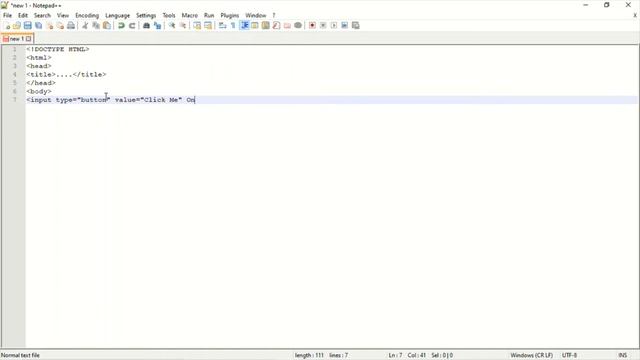Click line number 4 in margin
The height and width of the screenshot is (360, 640).
15,75
